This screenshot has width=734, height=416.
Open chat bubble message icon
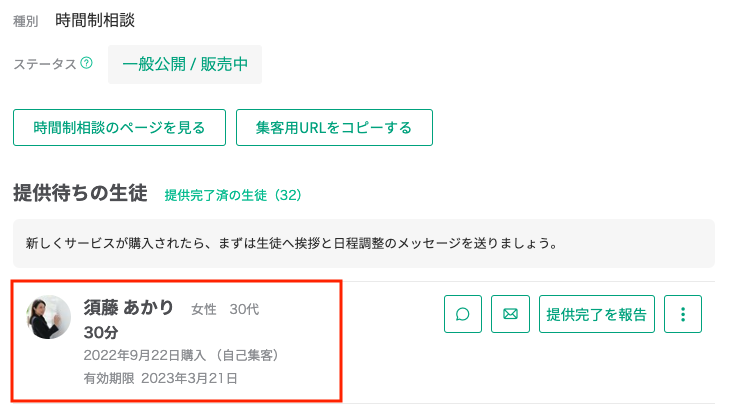coord(462,314)
